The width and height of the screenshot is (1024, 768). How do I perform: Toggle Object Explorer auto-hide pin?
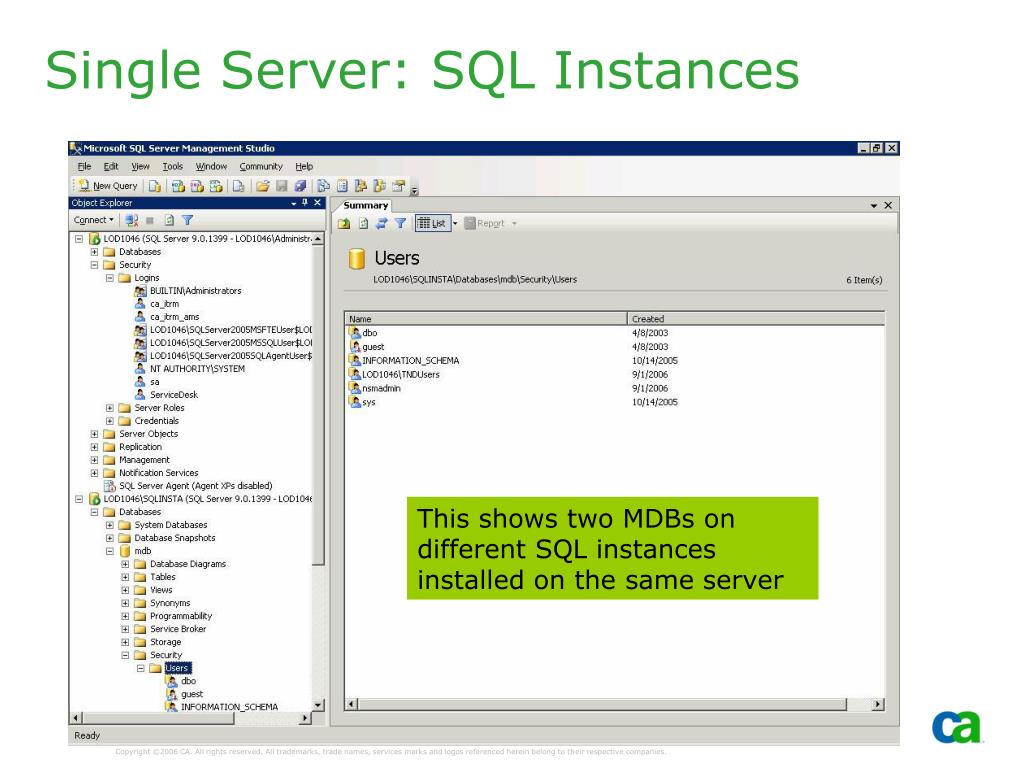coord(304,203)
